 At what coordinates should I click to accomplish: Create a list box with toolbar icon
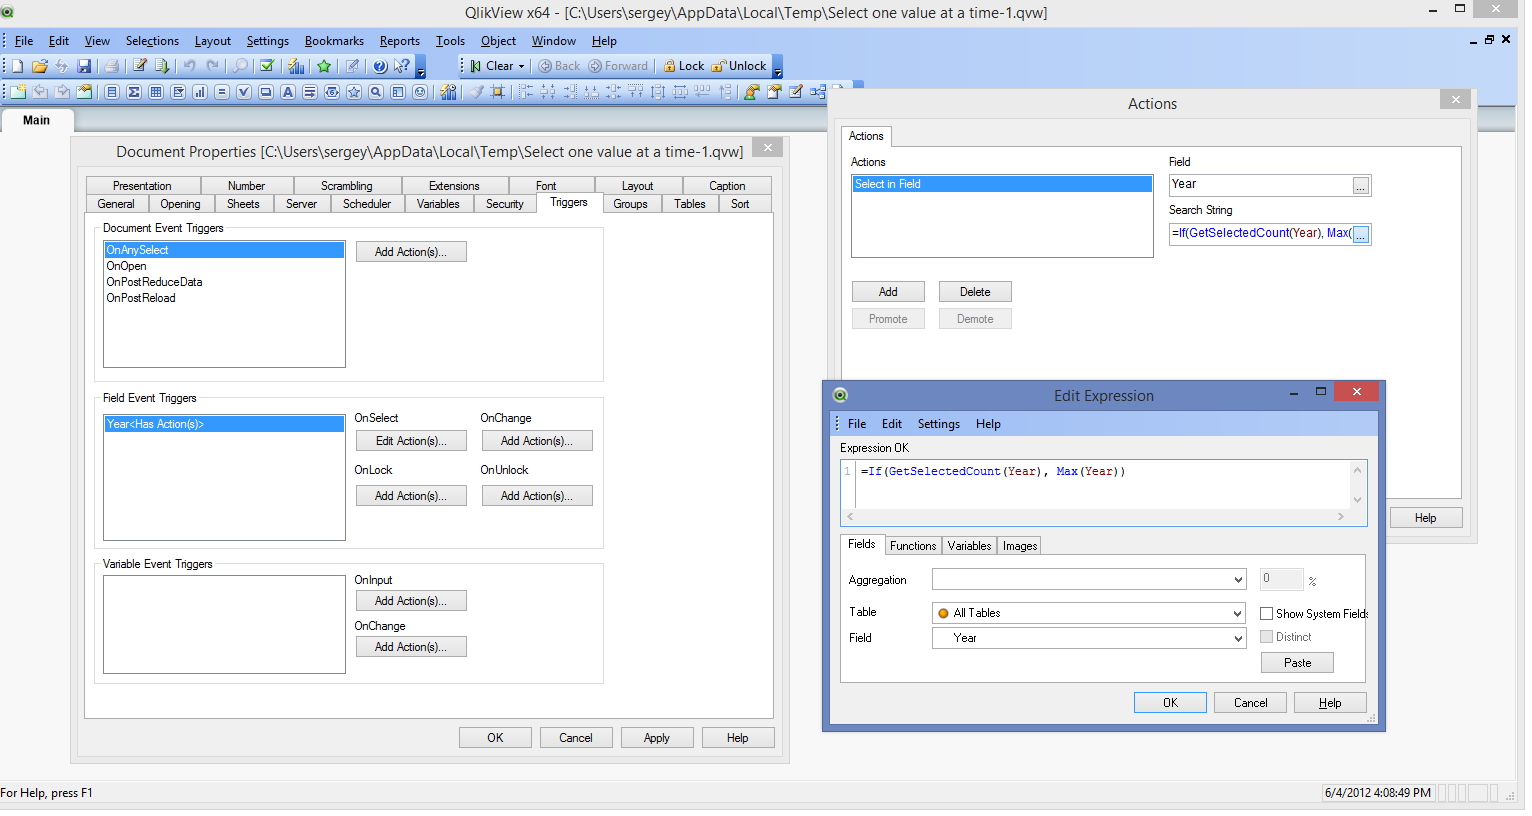pyautogui.click(x=112, y=92)
